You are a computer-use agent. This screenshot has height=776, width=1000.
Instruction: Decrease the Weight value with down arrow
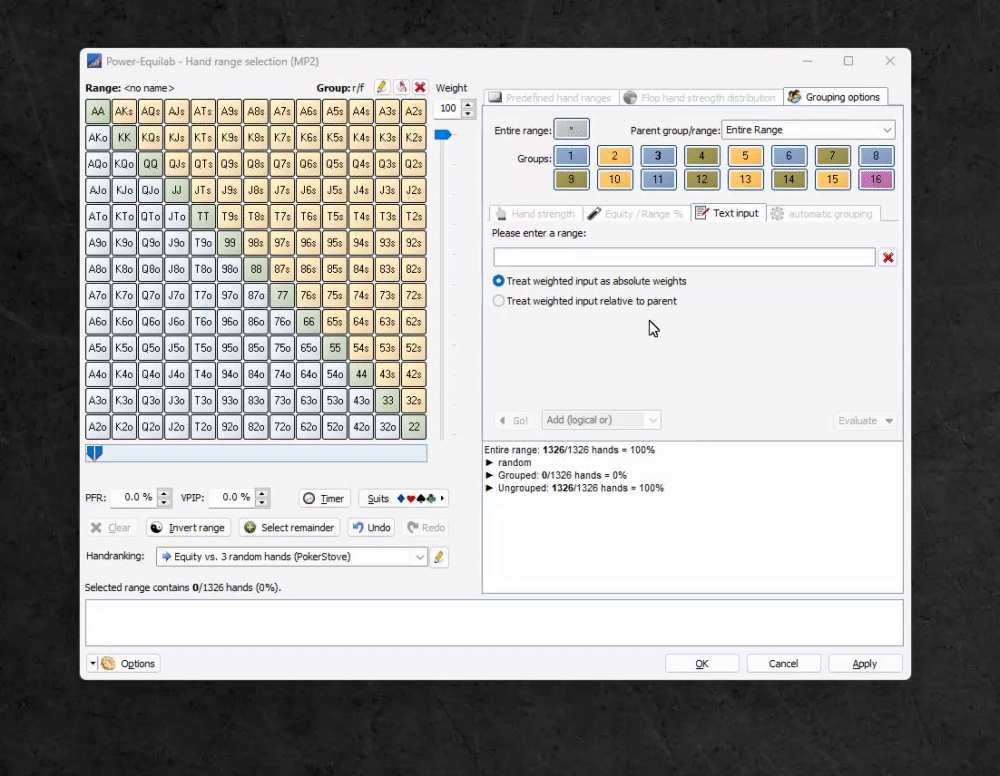point(468,113)
